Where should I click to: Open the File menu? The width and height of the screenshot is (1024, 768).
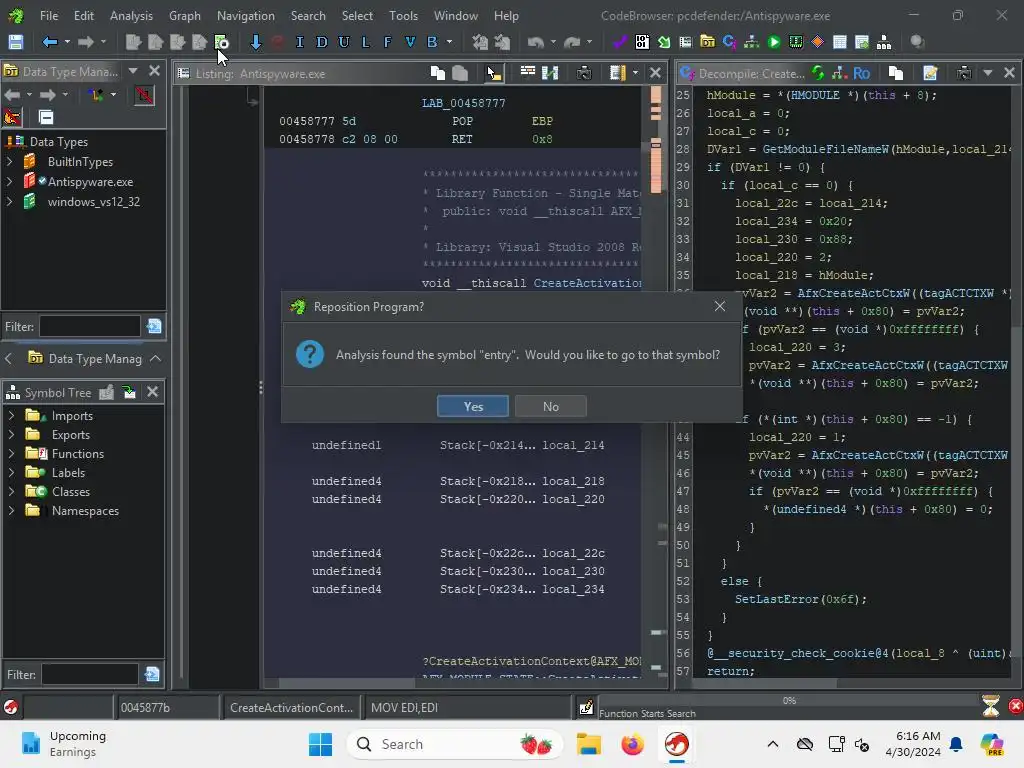coord(49,16)
